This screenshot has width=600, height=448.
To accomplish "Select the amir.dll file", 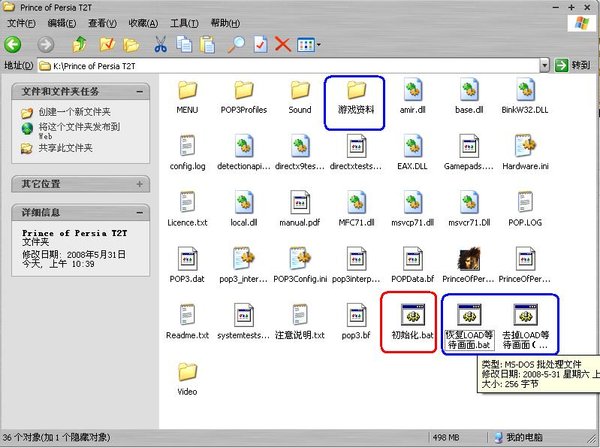I will 412,96.
